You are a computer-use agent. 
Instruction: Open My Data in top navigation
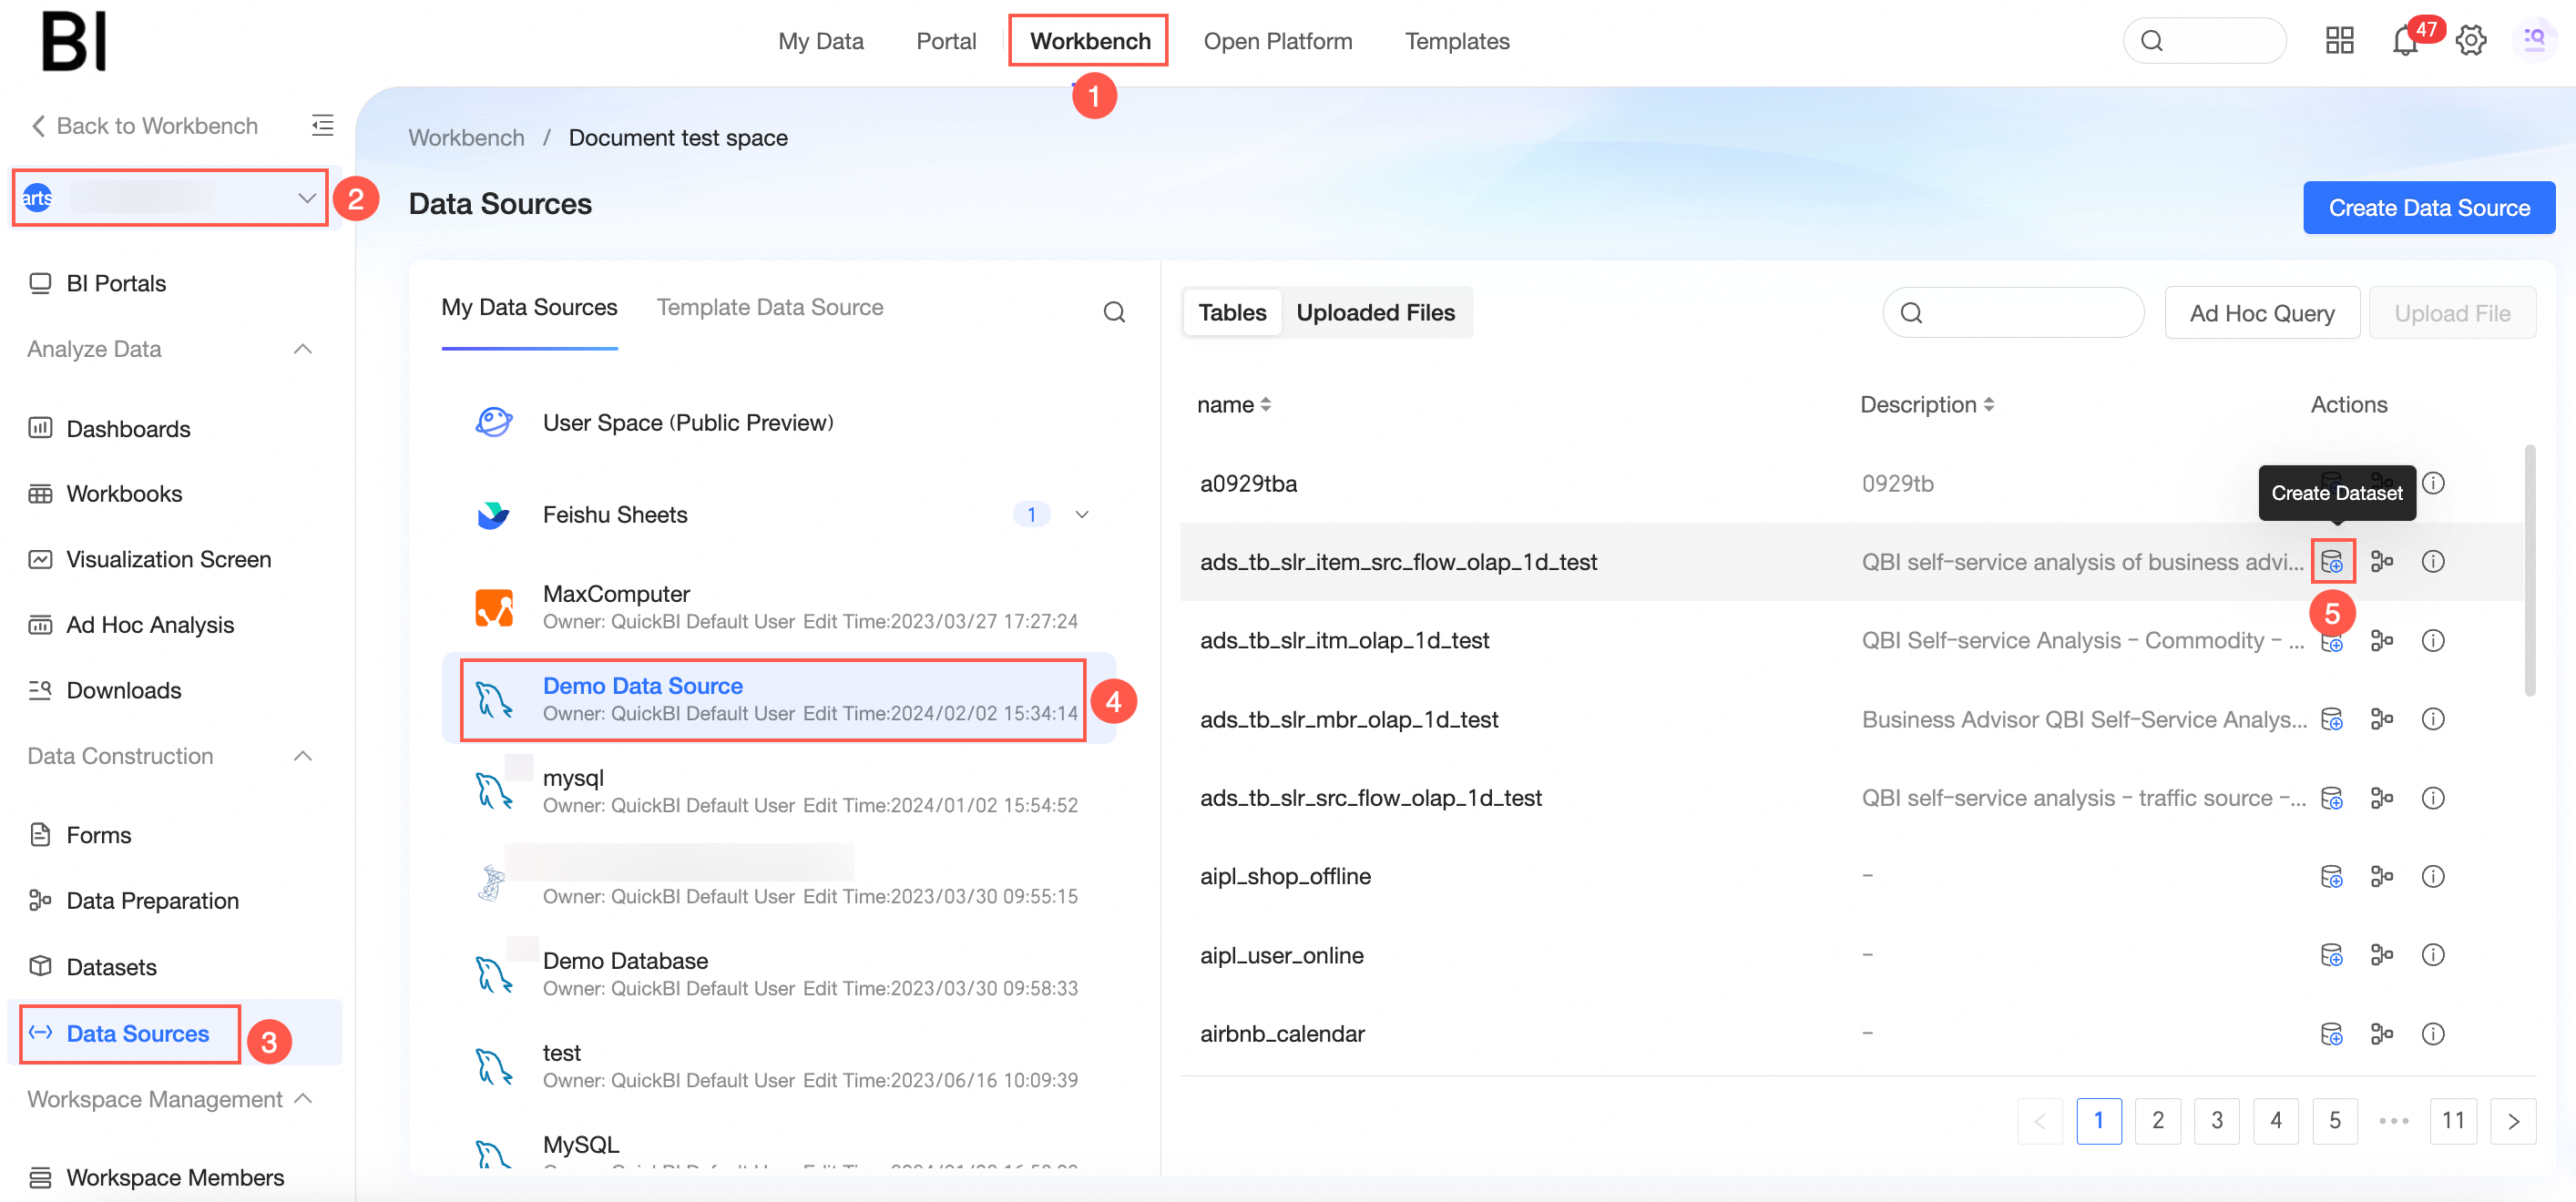(x=820, y=41)
